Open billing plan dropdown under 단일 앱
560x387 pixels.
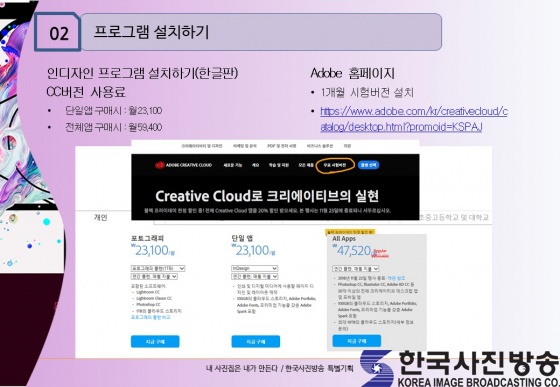(x=254, y=276)
